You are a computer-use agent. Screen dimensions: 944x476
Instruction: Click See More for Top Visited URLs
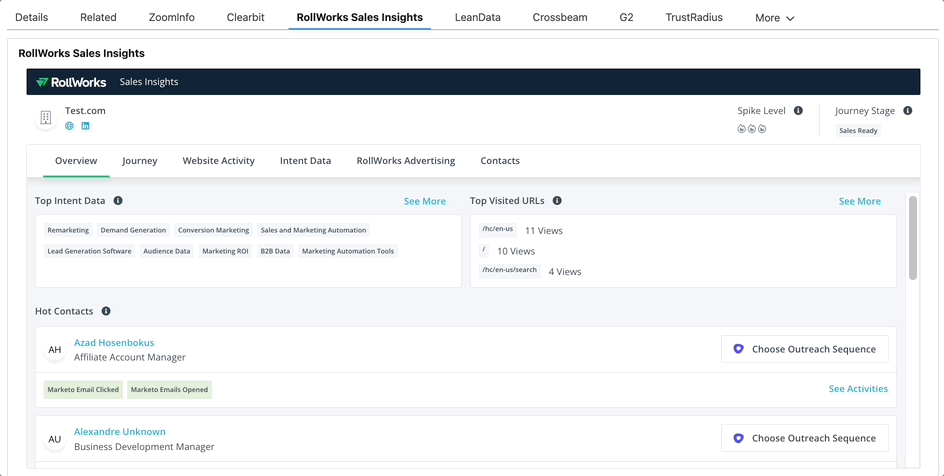pyautogui.click(x=859, y=201)
